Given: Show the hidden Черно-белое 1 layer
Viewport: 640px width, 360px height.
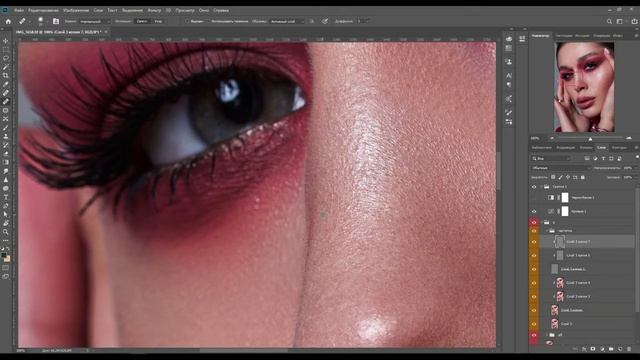Looking at the screenshot, I should click(534, 198).
